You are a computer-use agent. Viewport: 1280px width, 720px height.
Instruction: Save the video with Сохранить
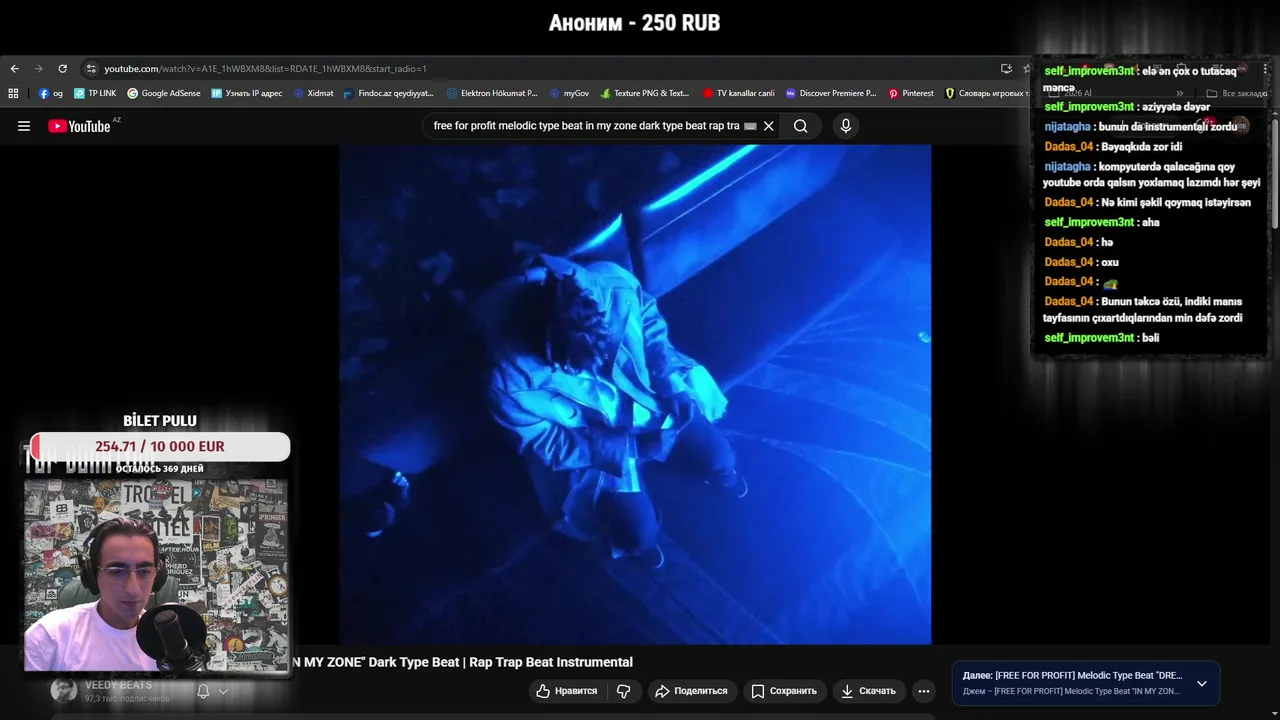pyautogui.click(x=784, y=691)
